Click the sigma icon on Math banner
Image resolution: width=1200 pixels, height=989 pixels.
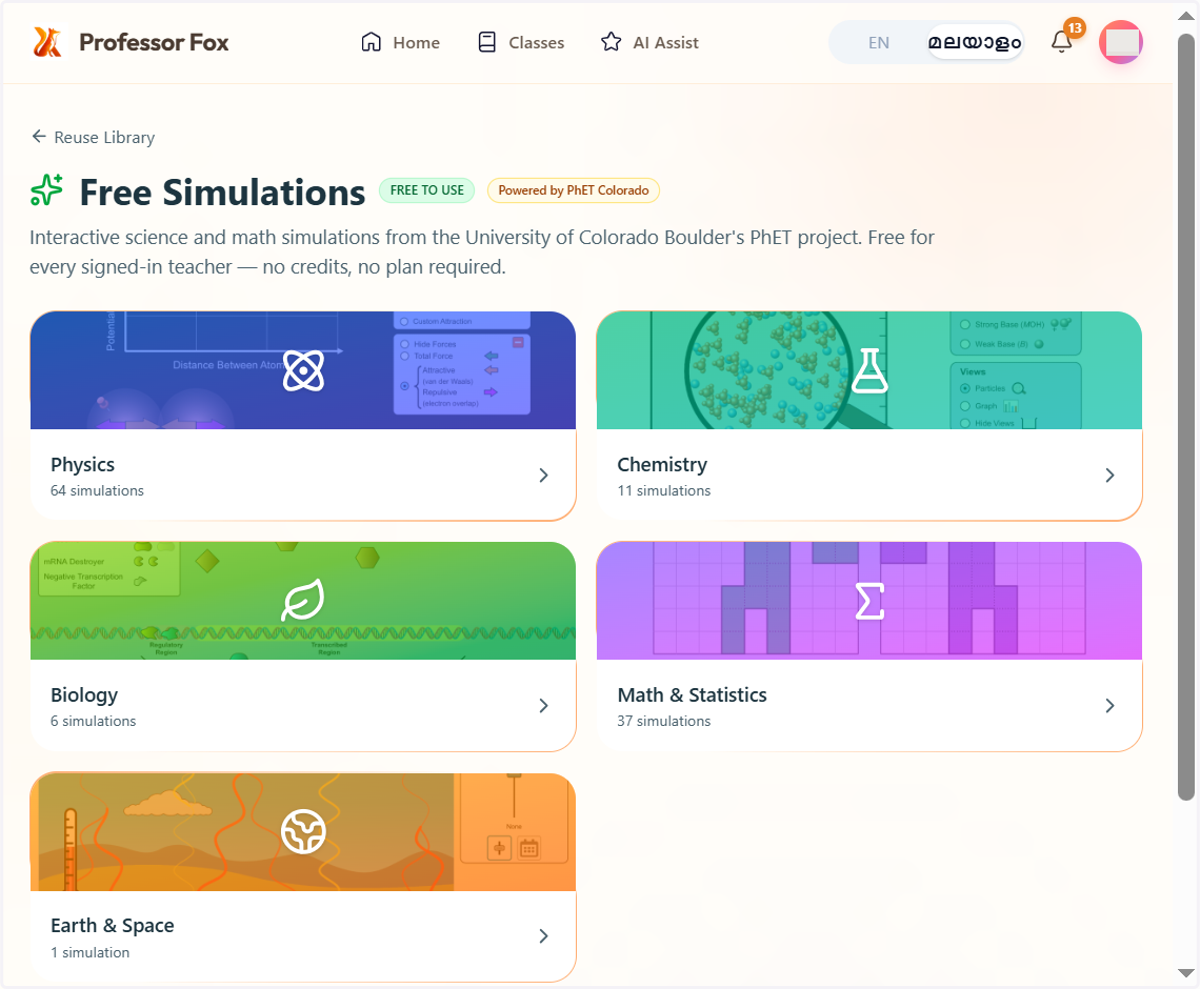click(x=869, y=601)
